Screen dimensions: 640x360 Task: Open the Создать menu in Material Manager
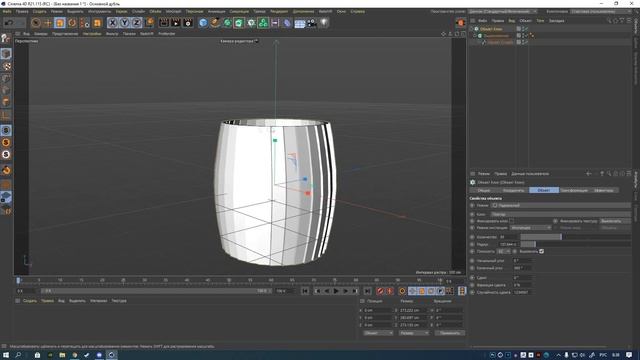[x=30, y=301]
